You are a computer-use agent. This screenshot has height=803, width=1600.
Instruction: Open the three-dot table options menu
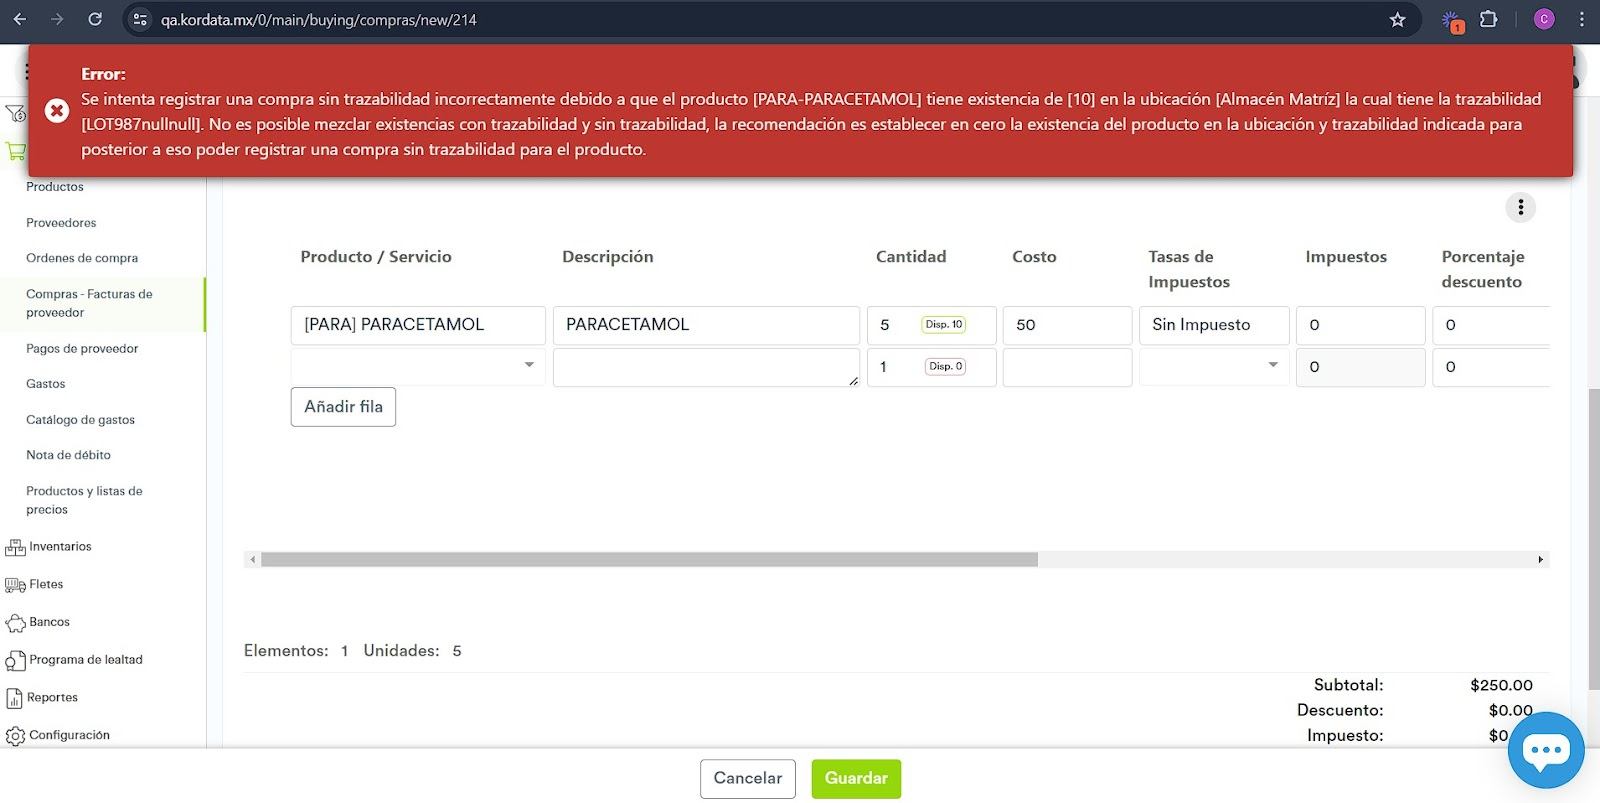click(1520, 207)
